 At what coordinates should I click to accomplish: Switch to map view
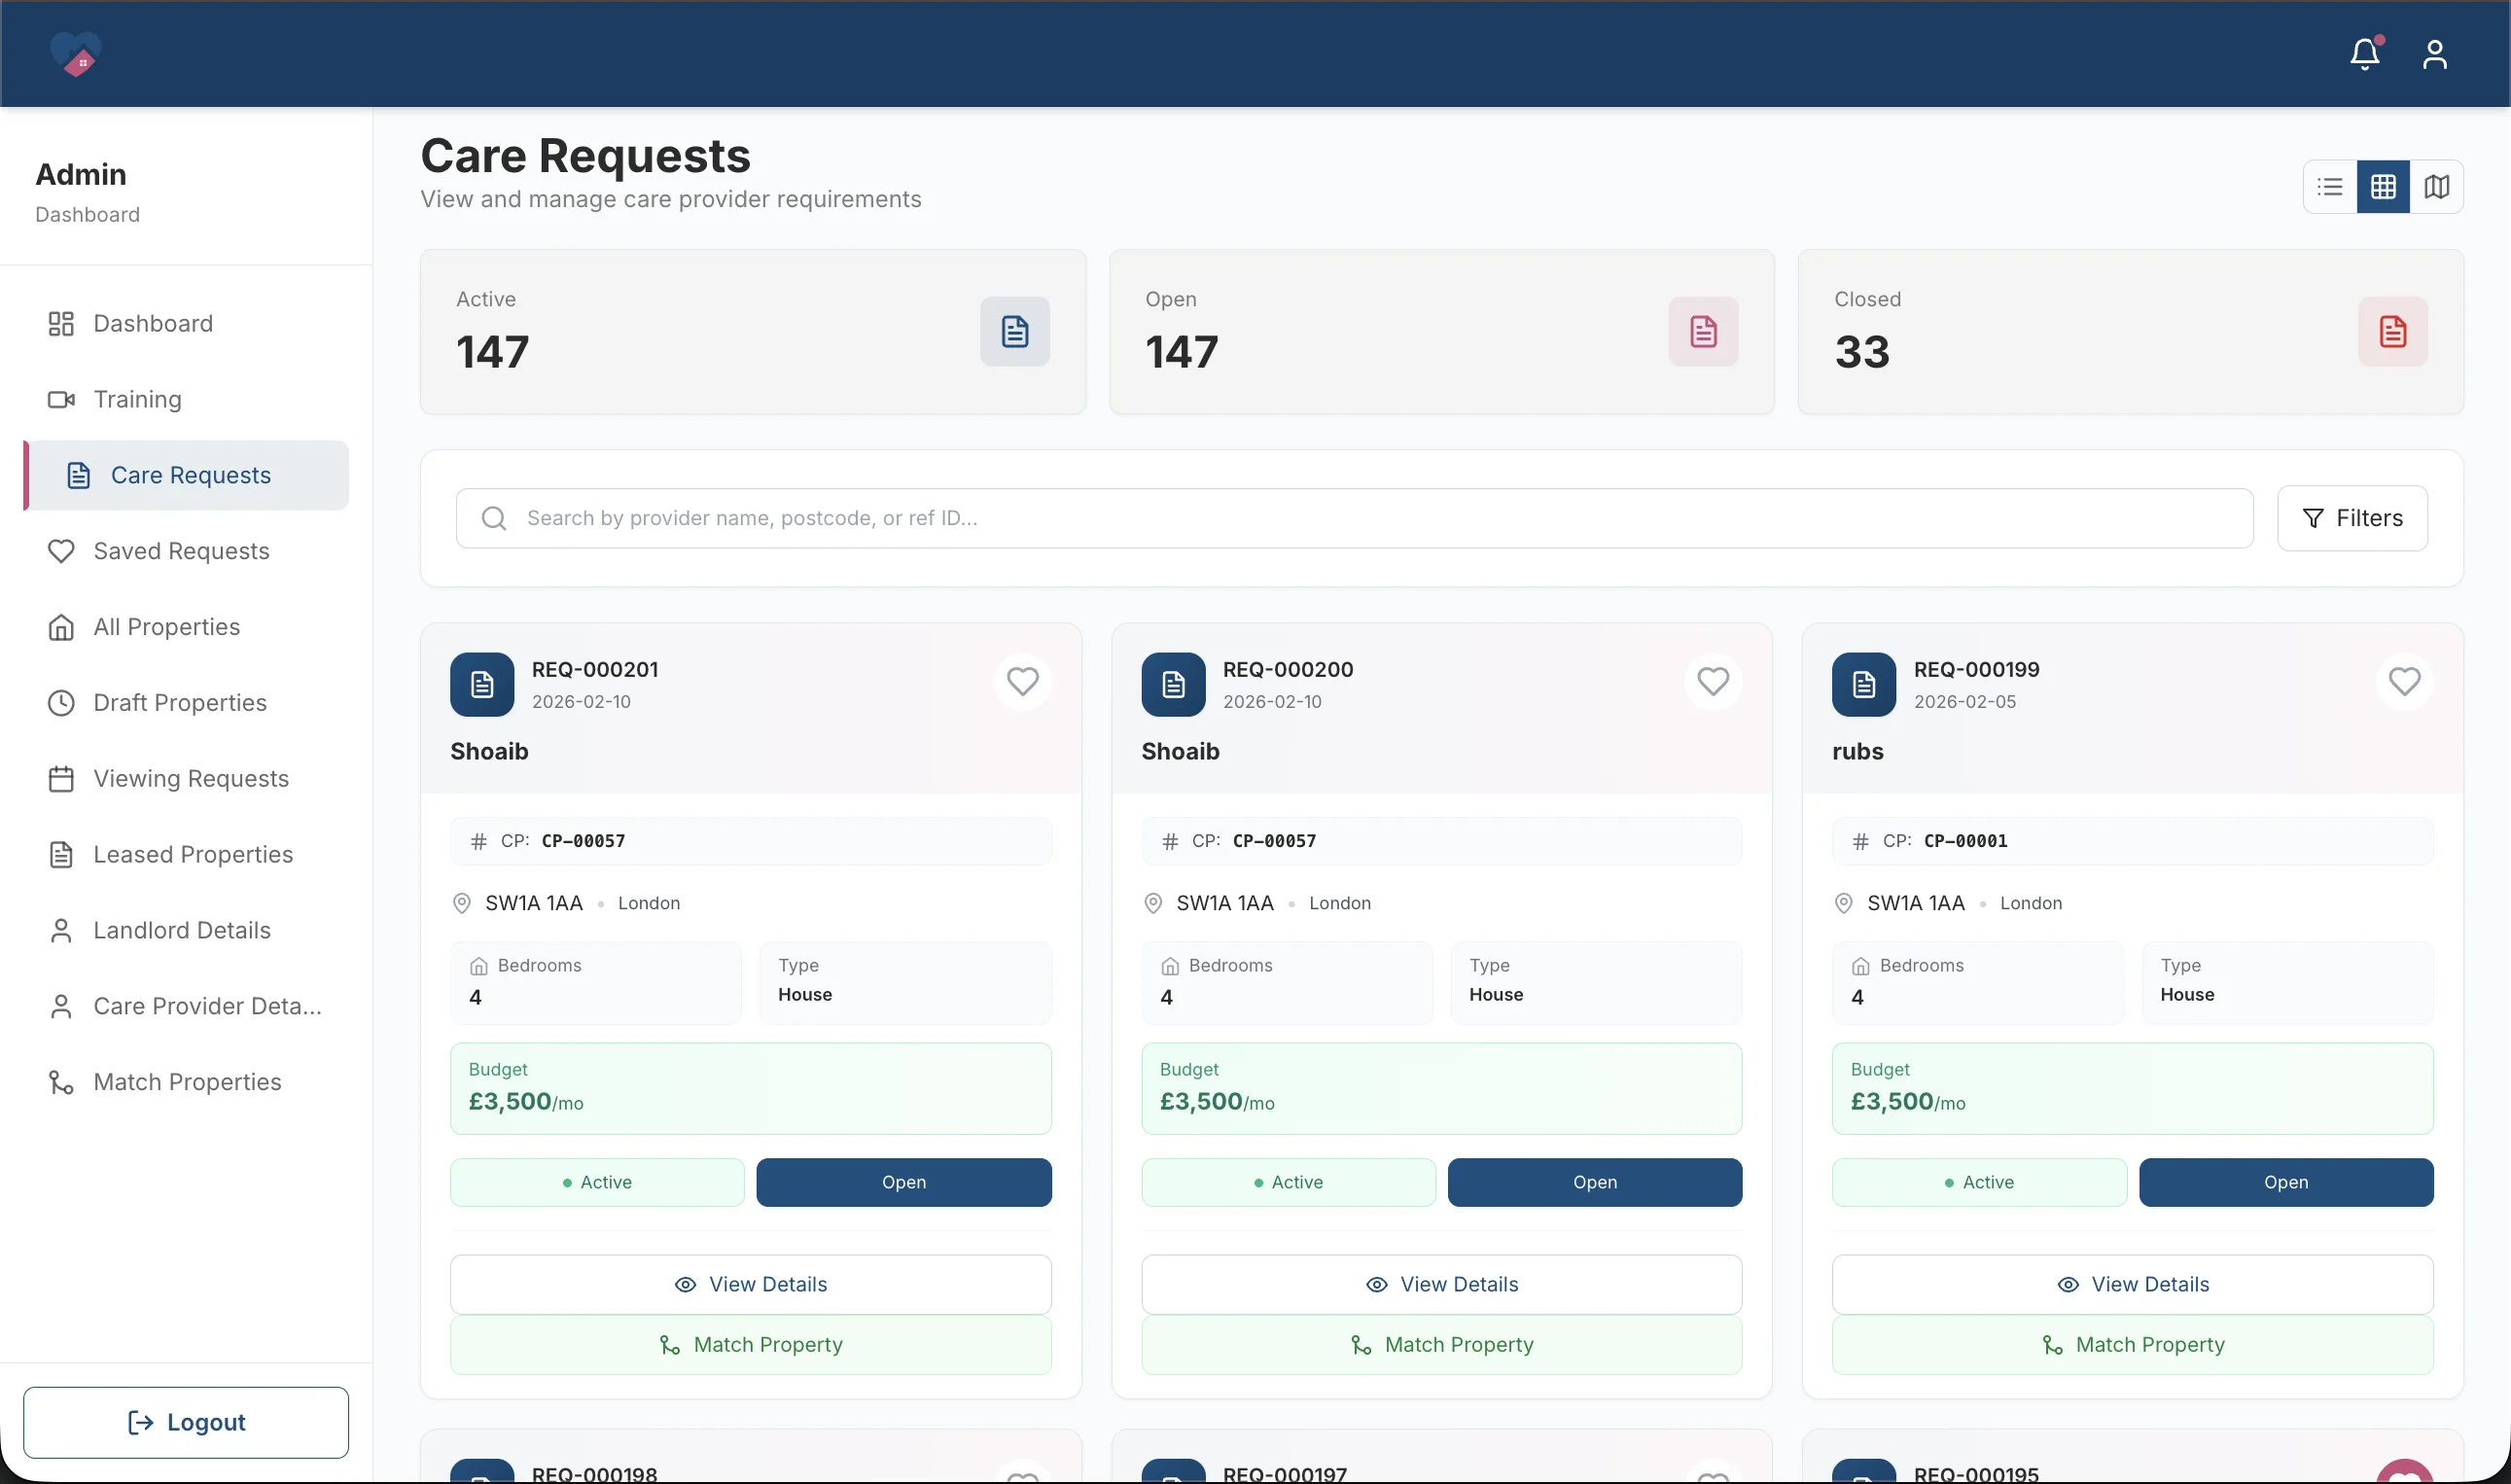click(x=2437, y=186)
